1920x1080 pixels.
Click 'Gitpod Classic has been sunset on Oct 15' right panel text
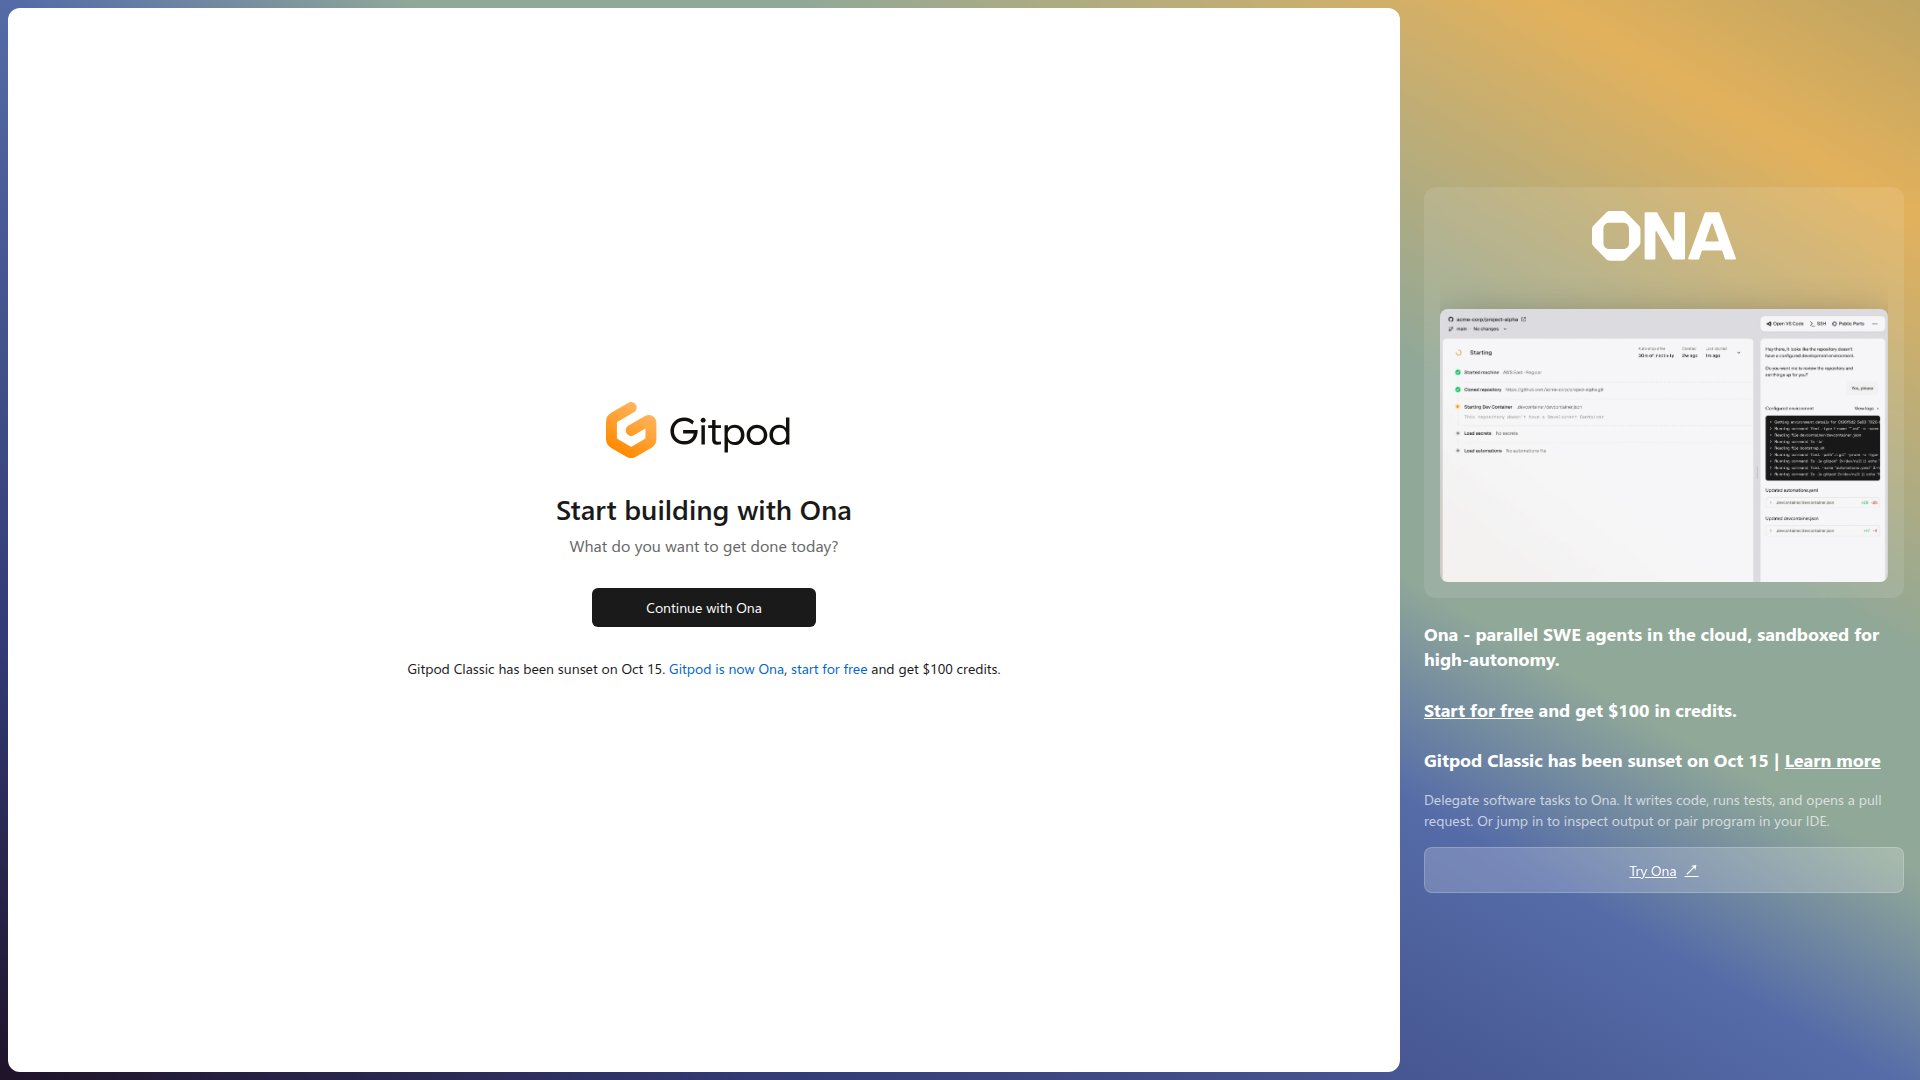tap(1596, 761)
